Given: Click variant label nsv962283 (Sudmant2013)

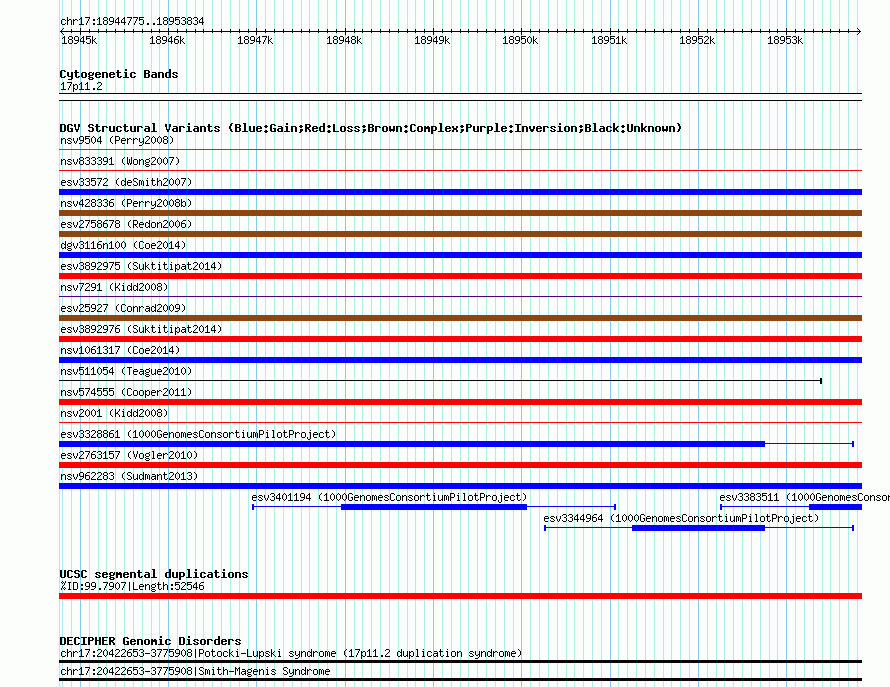Looking at the screenshot, I should click(129, 476).
